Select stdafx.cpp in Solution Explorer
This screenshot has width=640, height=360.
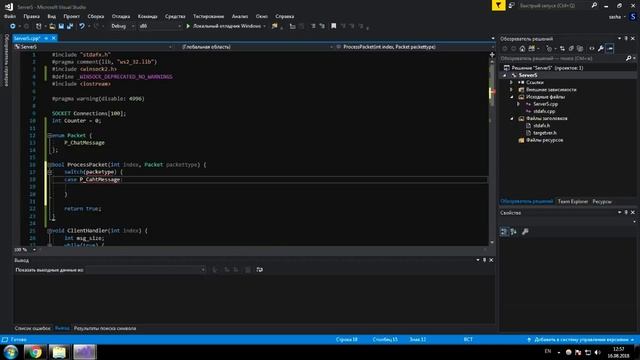pyautogui.click(x=544, y=111)
